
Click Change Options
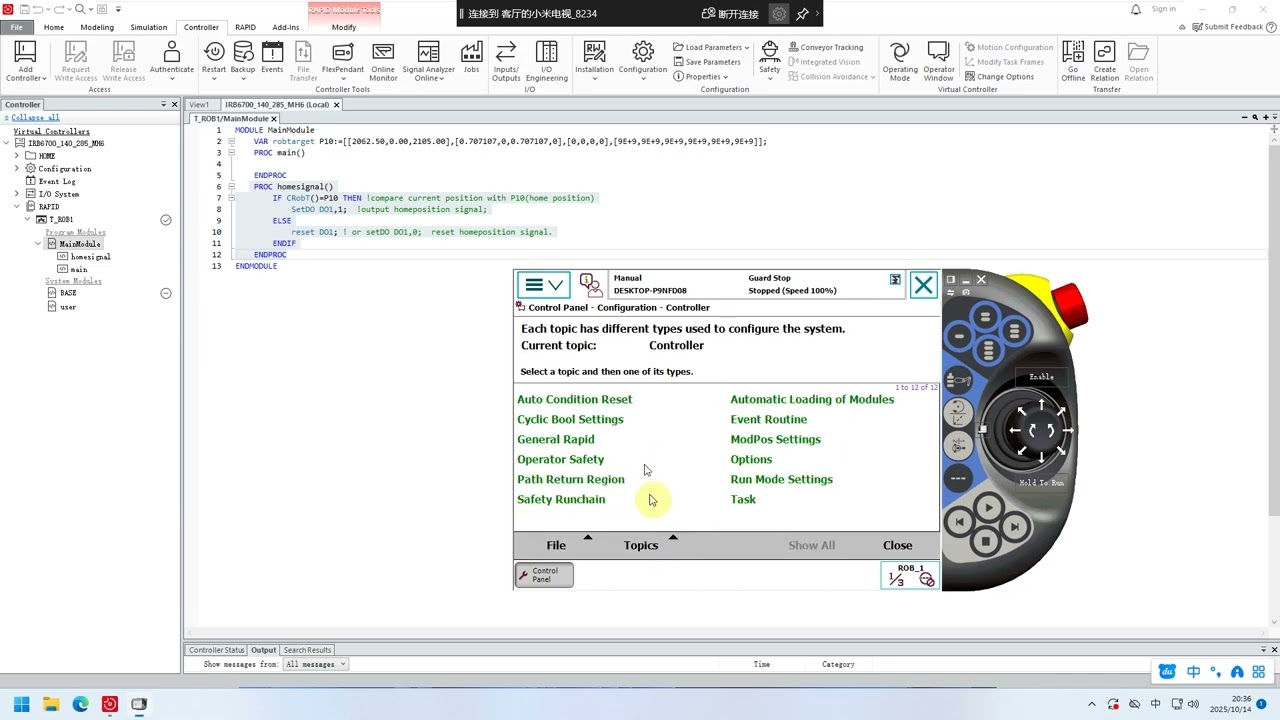[x=999, y=77]
